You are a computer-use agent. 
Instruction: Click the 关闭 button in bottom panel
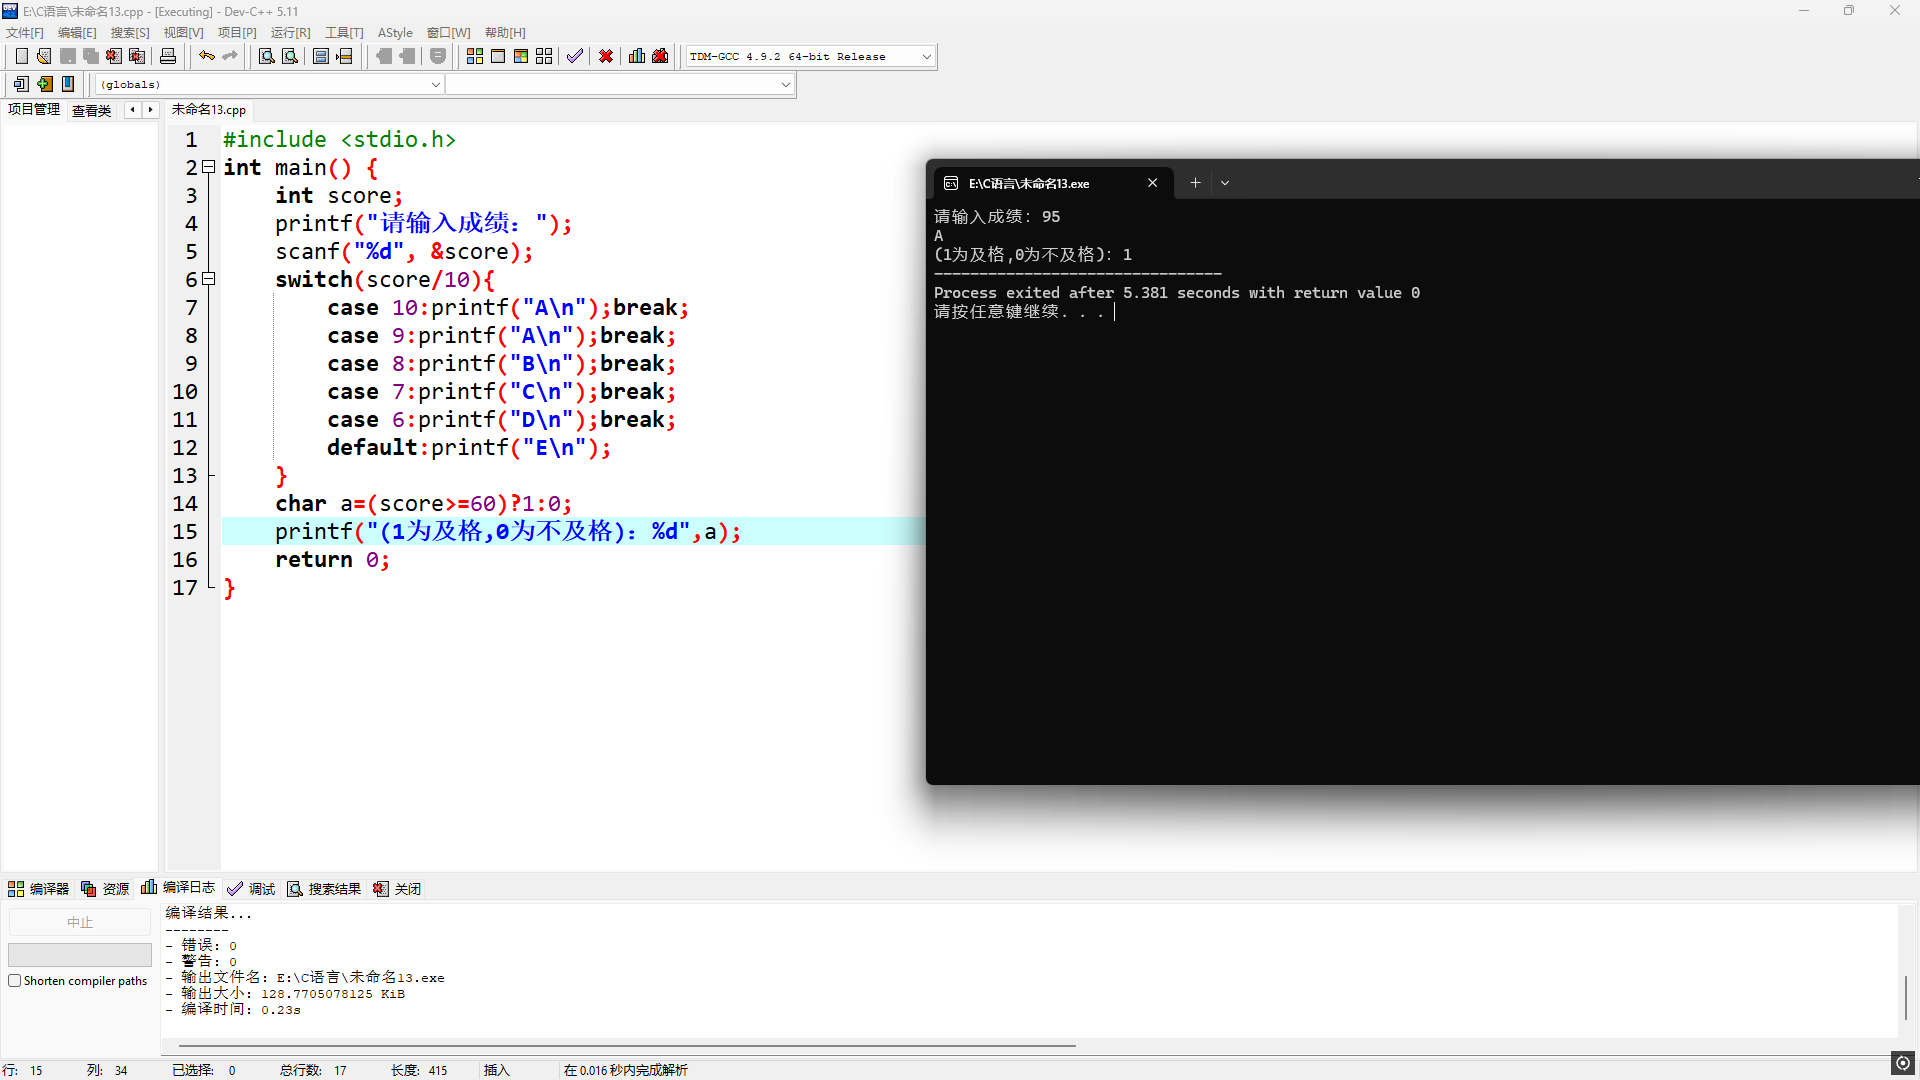[398, 889]
